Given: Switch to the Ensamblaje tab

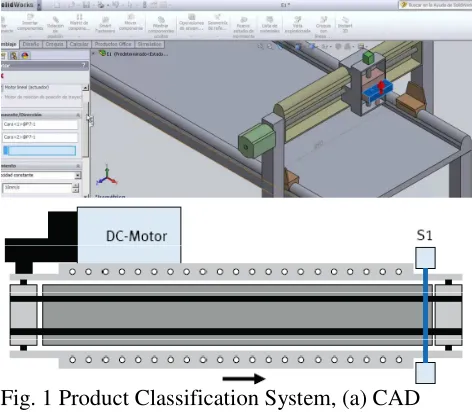Looking at the screenshot, I should (9, 44).
